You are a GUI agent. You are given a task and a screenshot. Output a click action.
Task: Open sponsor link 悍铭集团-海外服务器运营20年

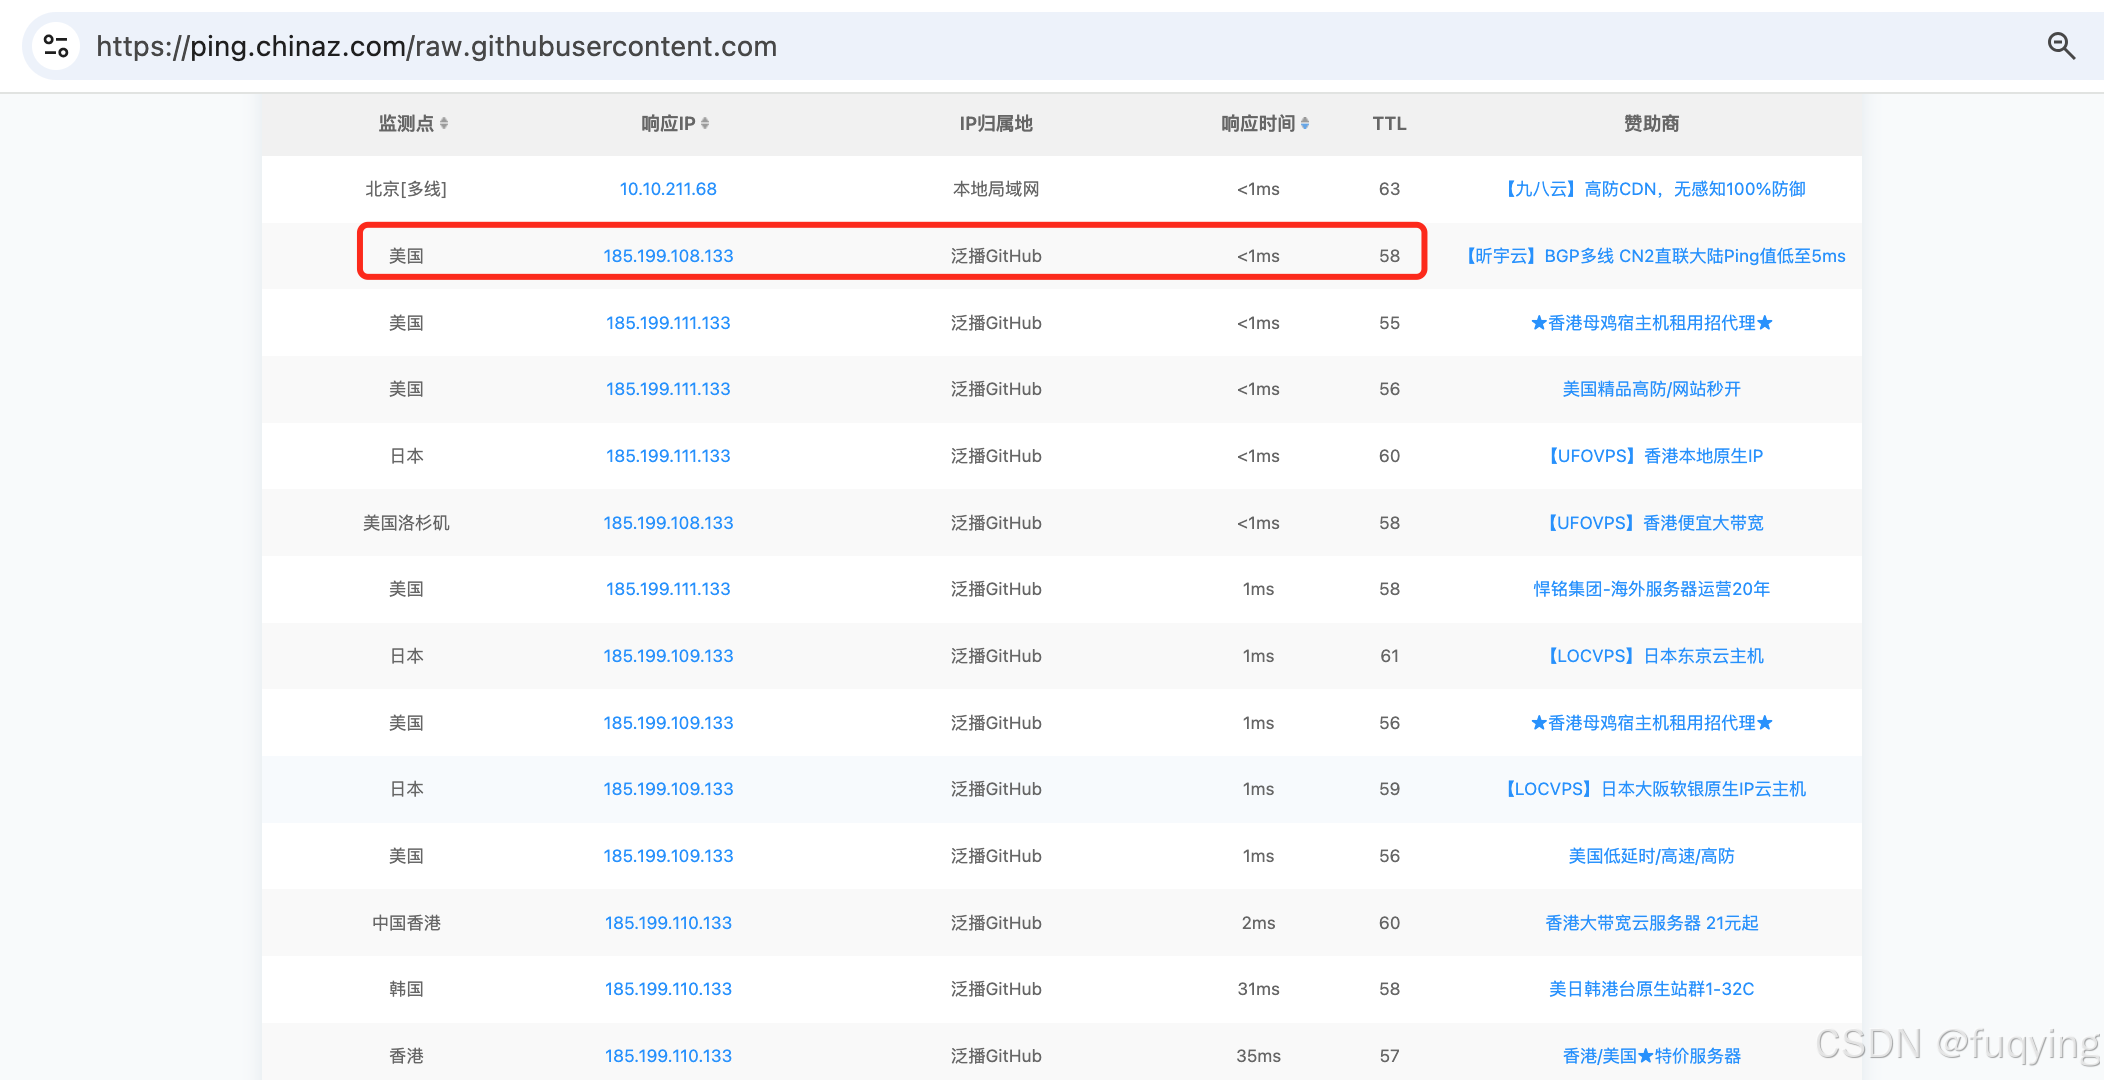(x=1652, y=589)
